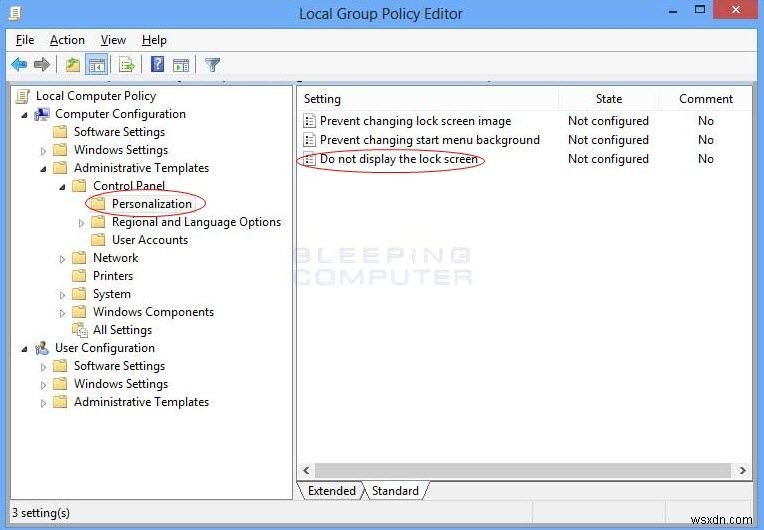Click the Back arrow toolbar icon

19,64
